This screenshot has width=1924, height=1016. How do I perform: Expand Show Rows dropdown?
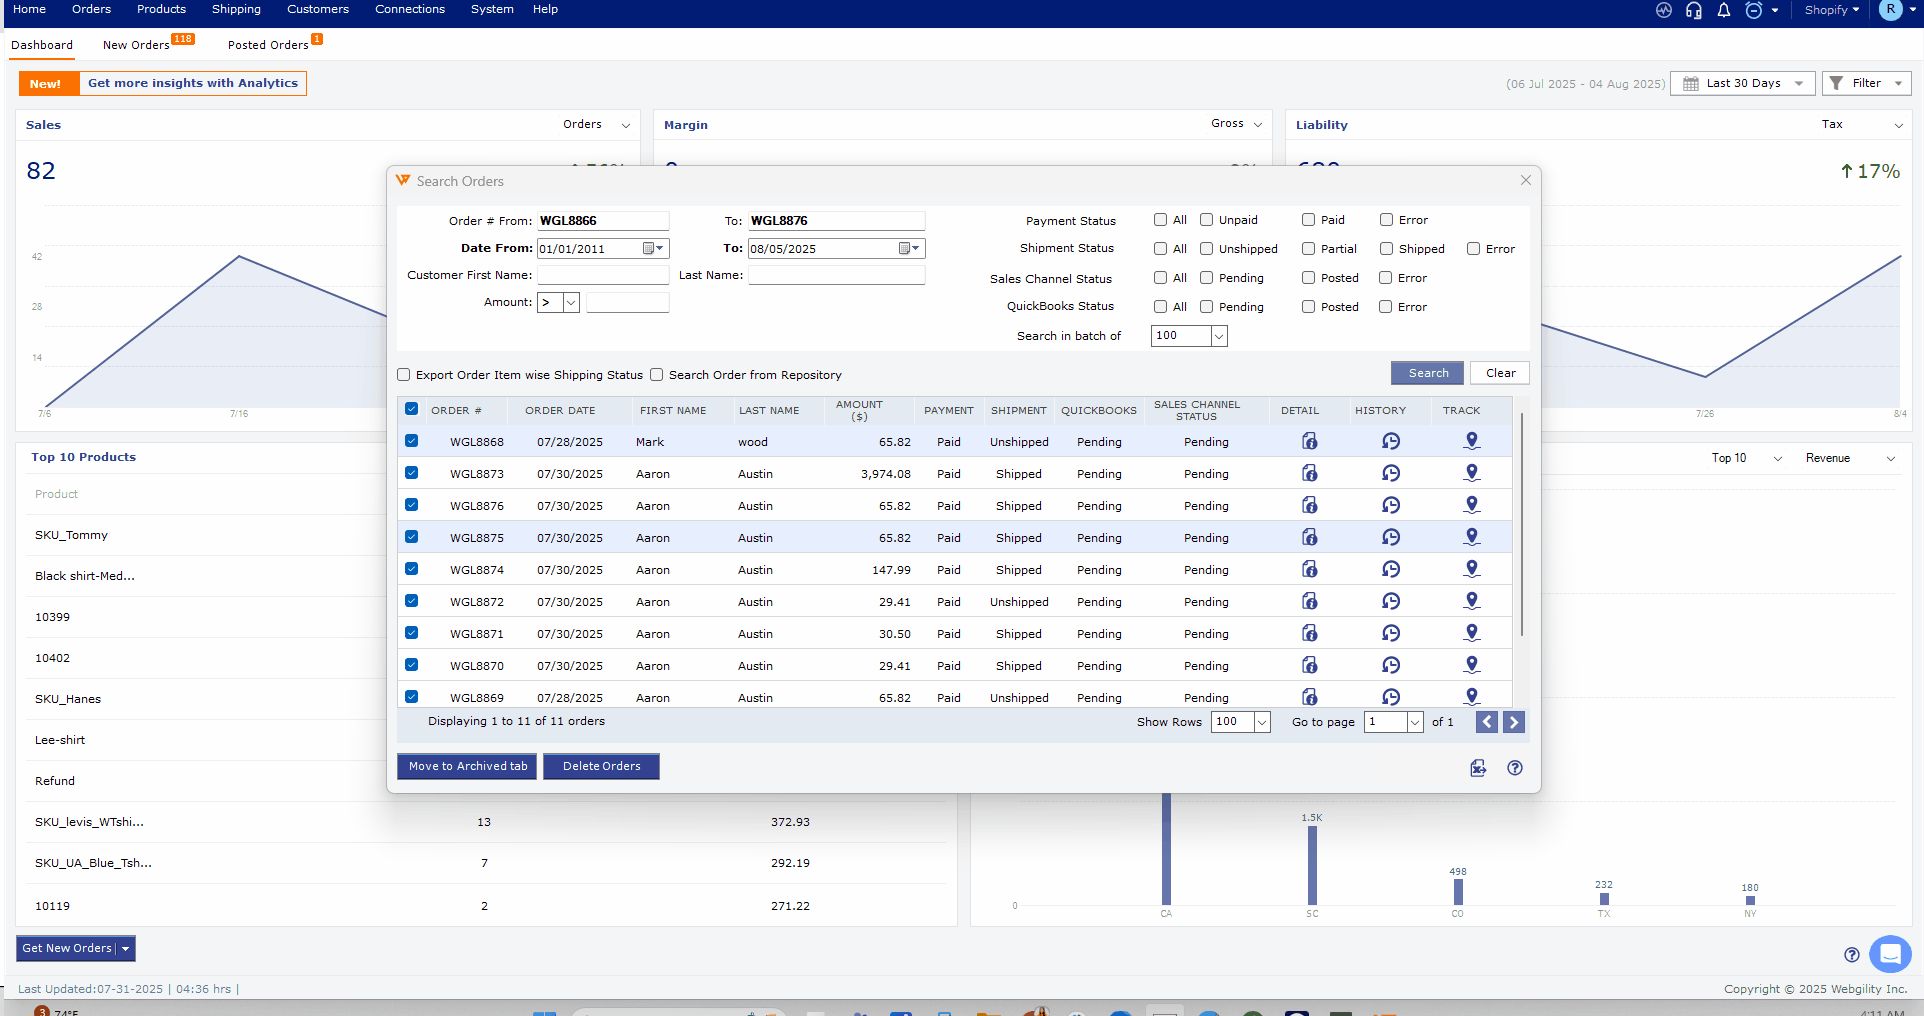(x=1262, y=722)
